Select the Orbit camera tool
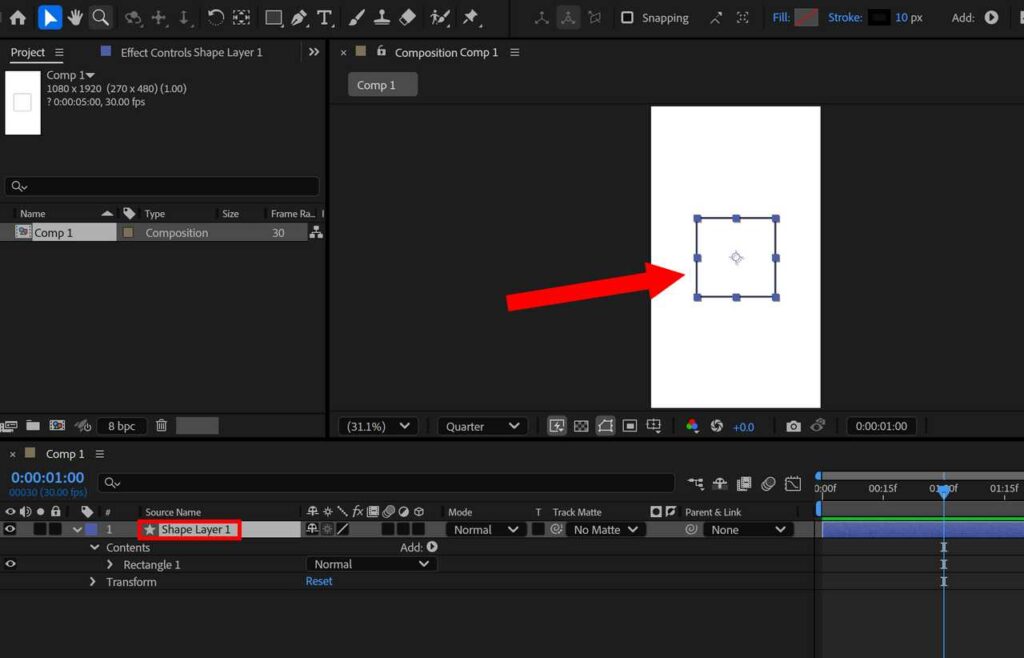 (x=133, y=18)
